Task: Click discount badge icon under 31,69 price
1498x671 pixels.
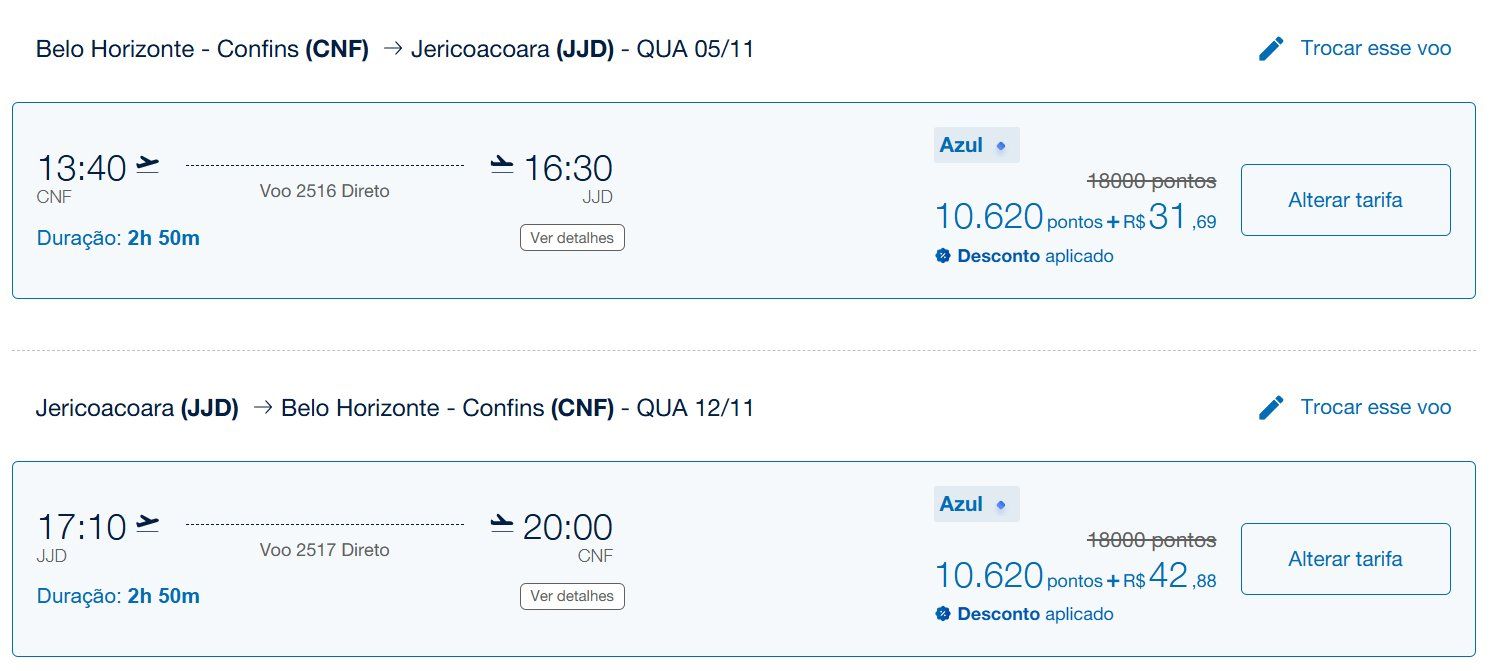Action: 942,256
